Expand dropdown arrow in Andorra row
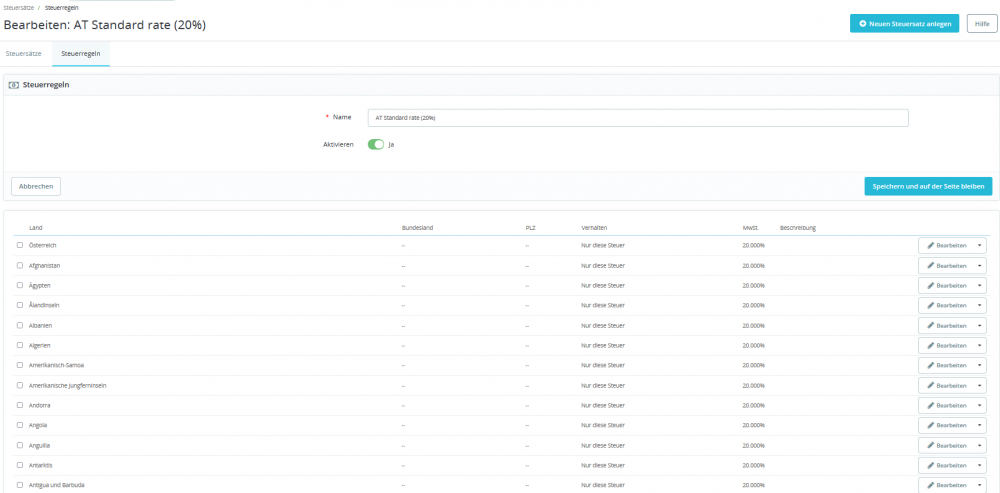The height and width of the screenshot is (493, 1000). point(979,405)
